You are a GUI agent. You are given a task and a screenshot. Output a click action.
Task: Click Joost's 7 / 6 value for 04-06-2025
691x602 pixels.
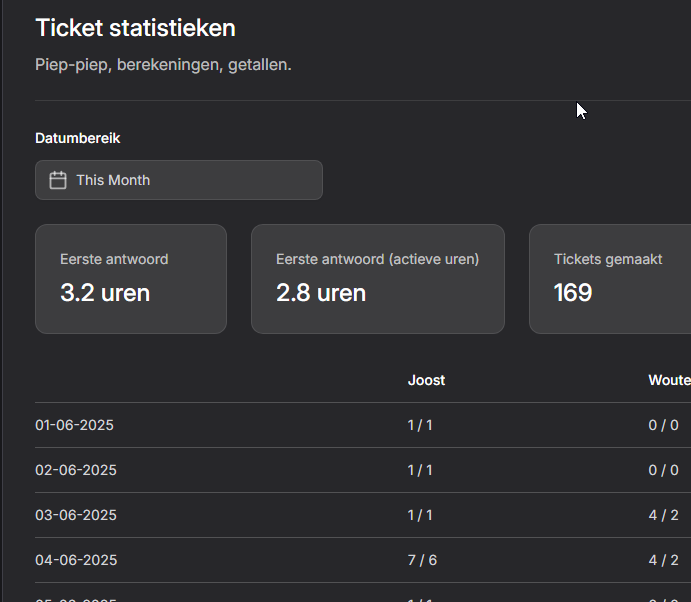click(x=422, y=560)
